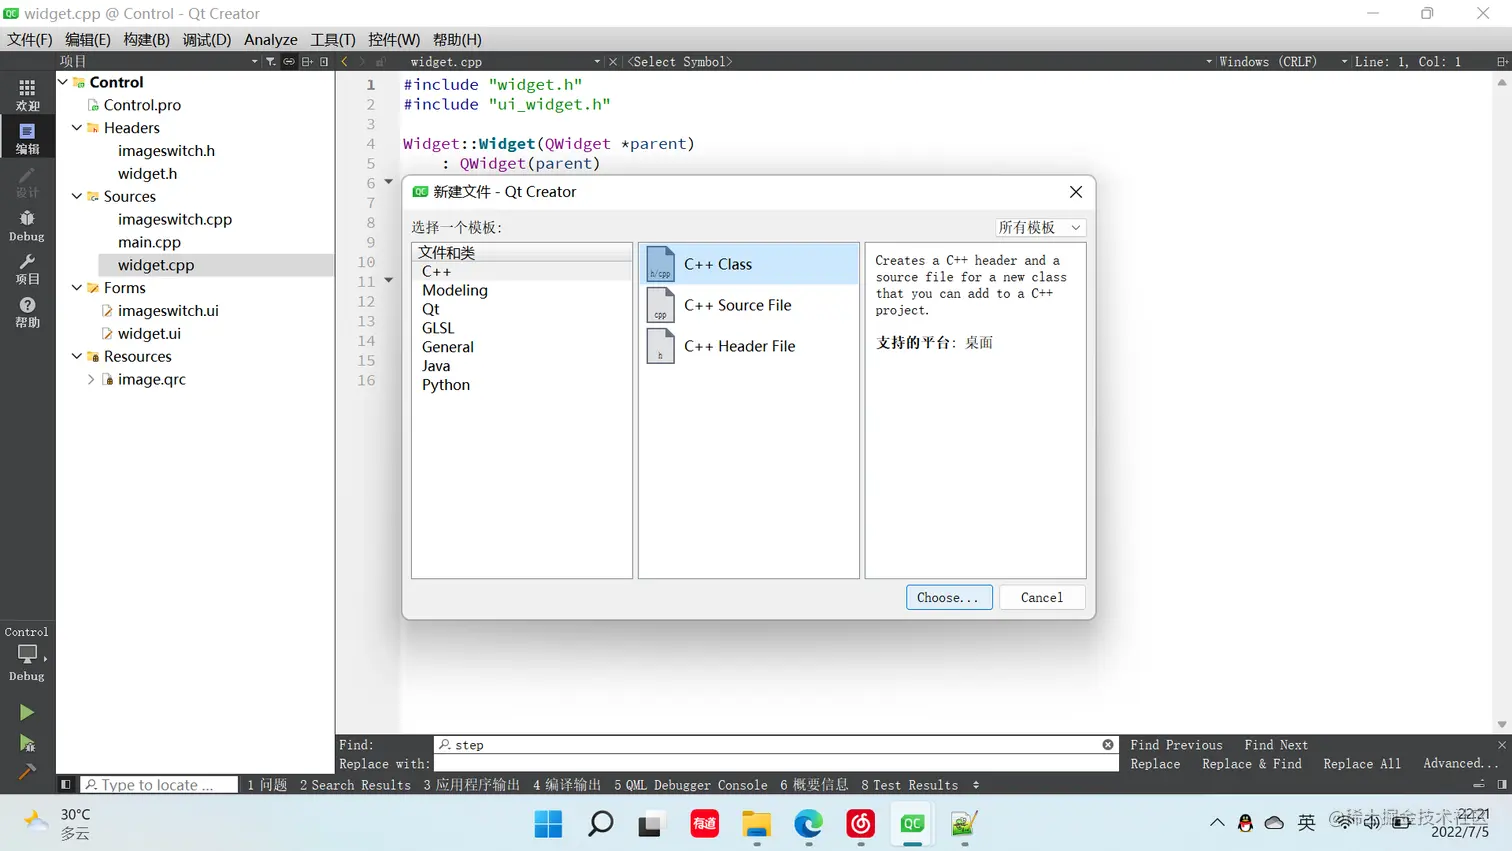Image resolution: width=1512 pixels, height=851 pixels.
Task: Click the Cancel button in dialog
Action: coord(1042,597)
